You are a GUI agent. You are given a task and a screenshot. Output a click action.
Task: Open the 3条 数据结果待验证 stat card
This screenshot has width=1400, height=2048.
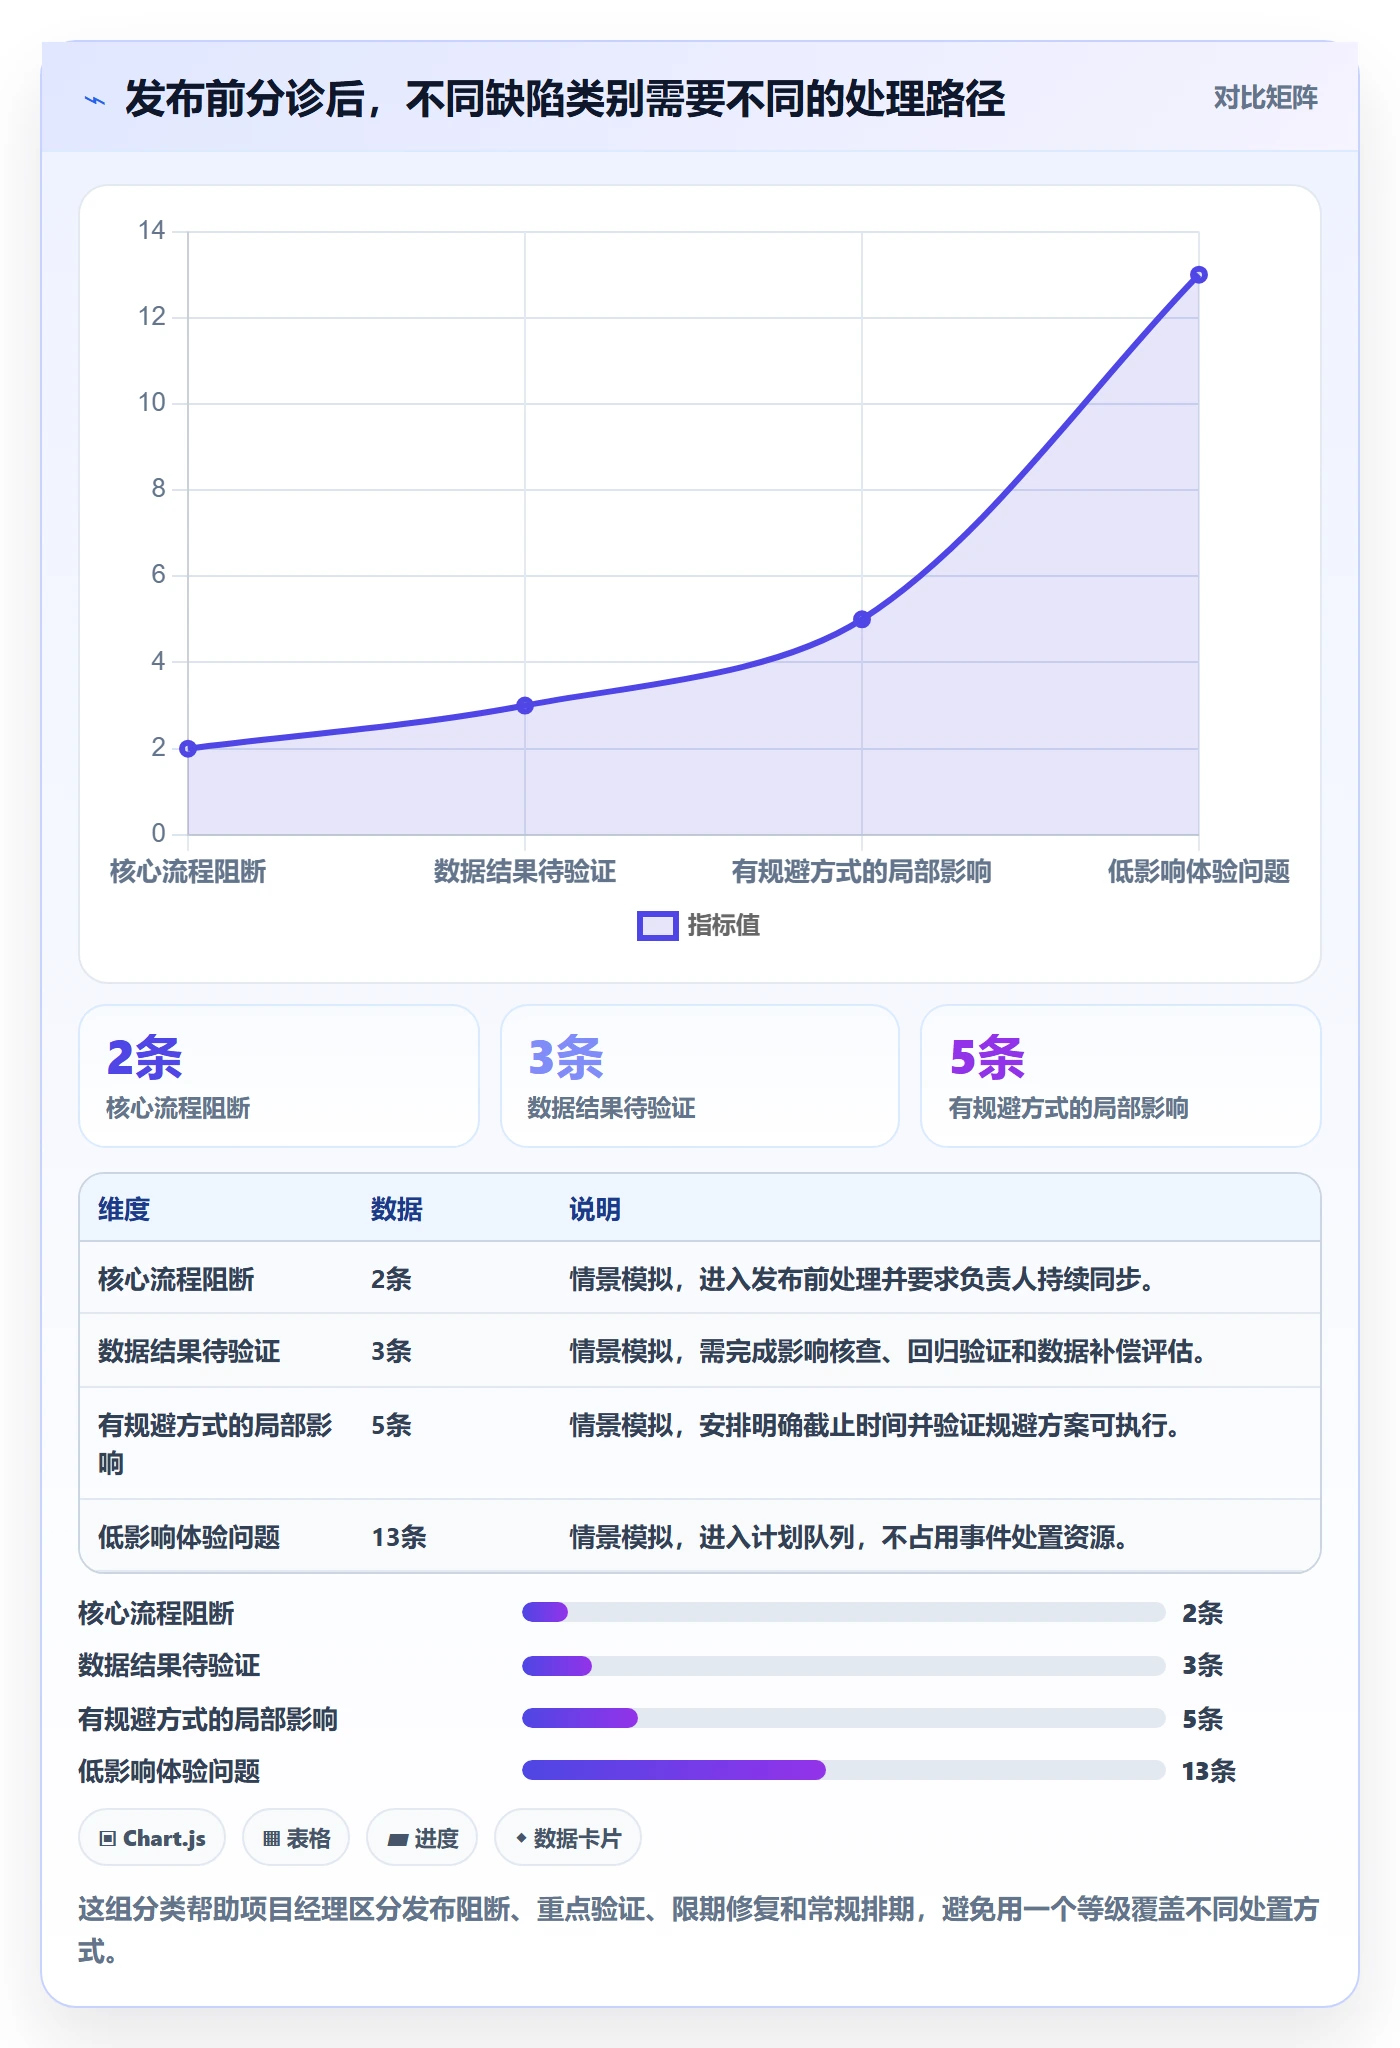point(700,1076)
